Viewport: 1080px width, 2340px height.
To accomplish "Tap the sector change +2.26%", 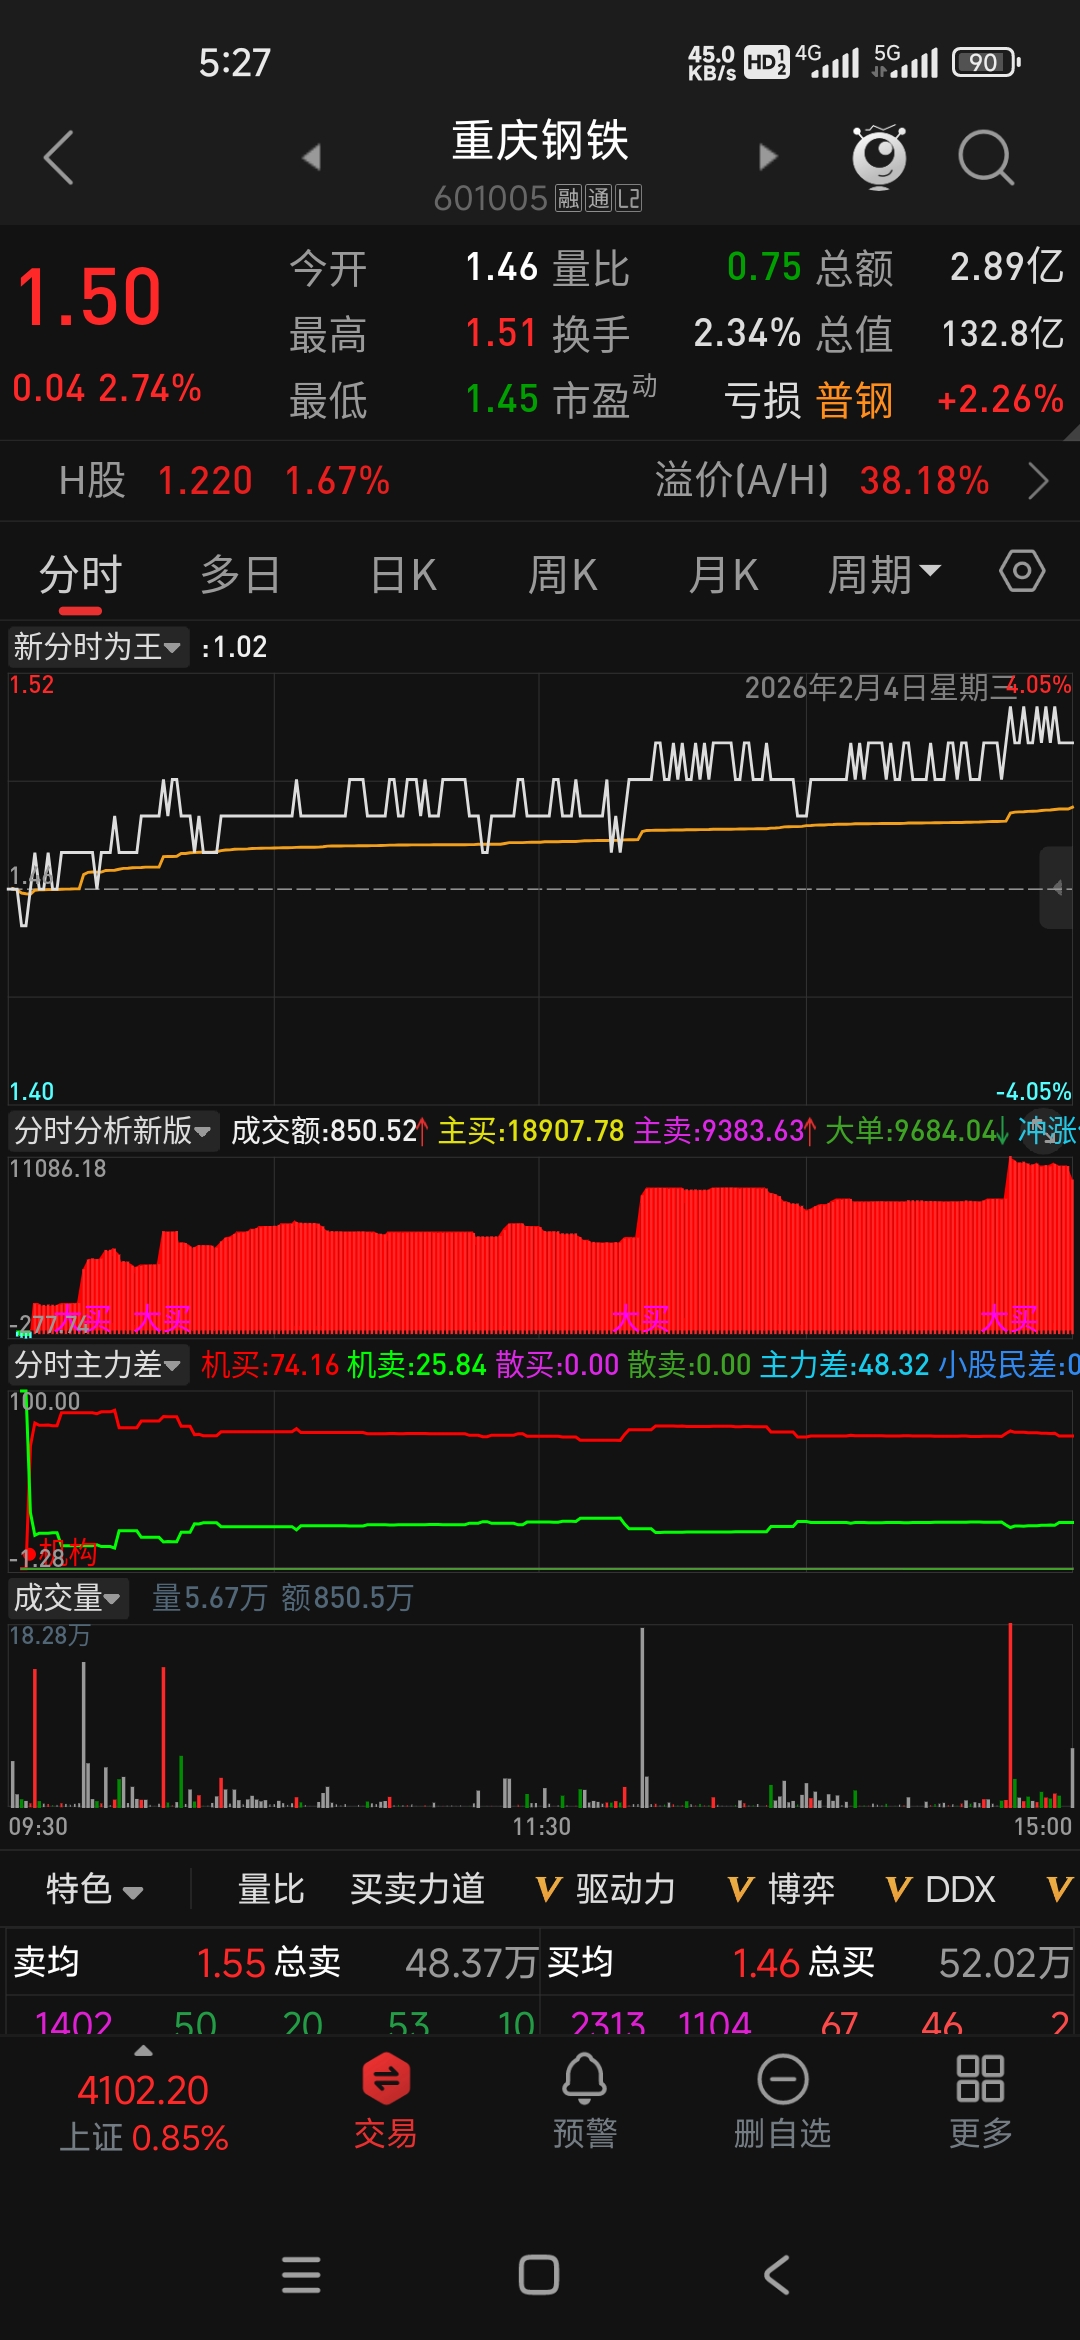I will click(1000, 400).
